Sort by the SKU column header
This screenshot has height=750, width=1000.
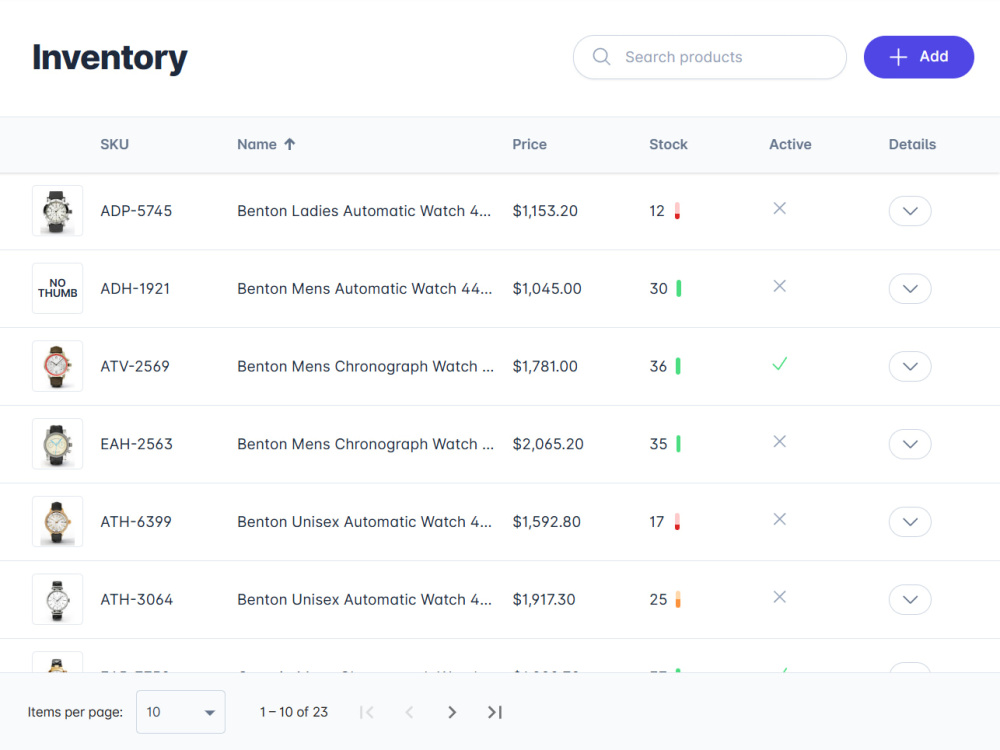tap(115, 144)
